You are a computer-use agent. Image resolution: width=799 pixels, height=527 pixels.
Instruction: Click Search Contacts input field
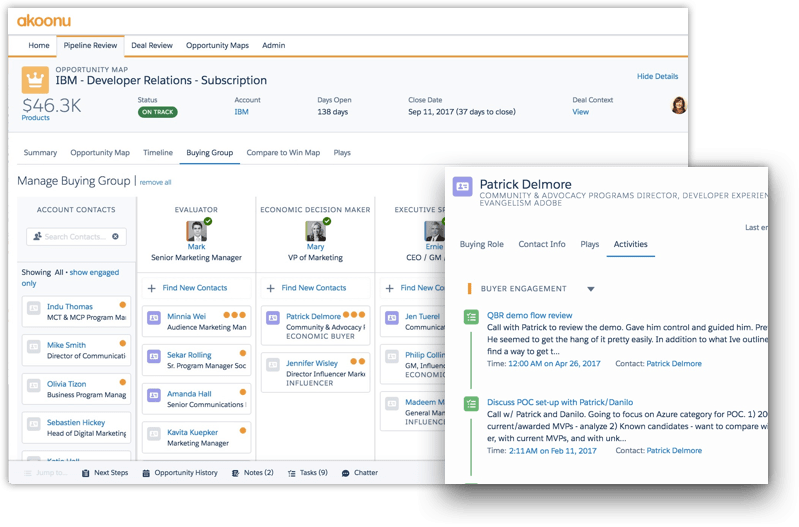(x=76, y=236)
